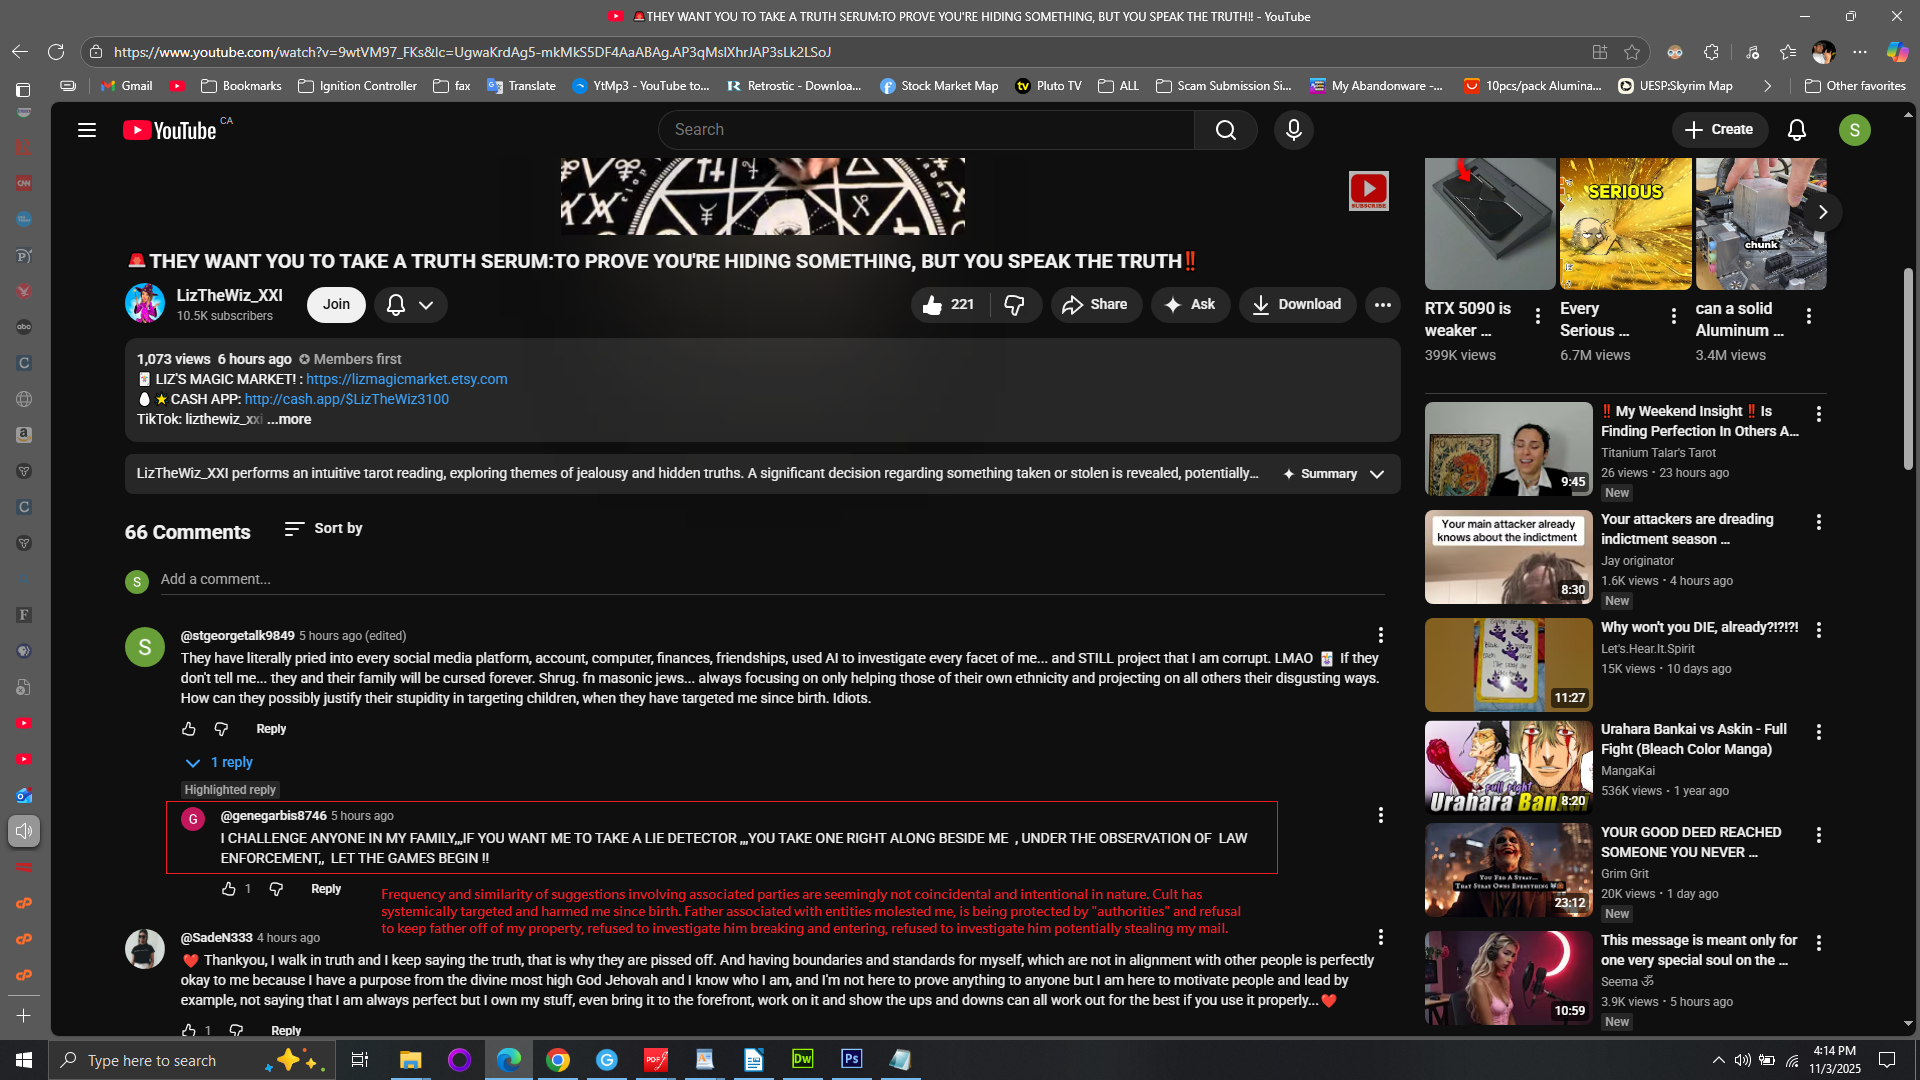Screen dimensions: 1920x1080
Task: Open the Urahara Bankai vs Askin thumbnail
Action: [x=1508, y=767]
